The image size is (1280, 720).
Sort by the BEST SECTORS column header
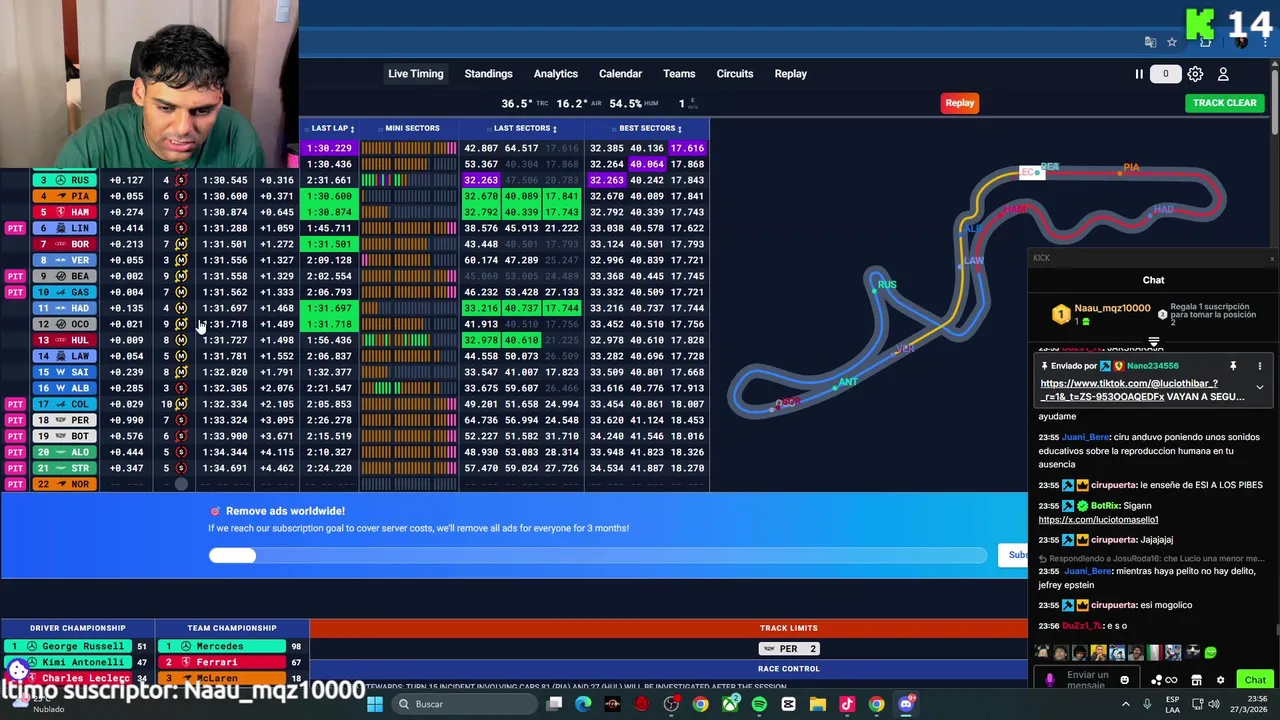click(650, 128)
